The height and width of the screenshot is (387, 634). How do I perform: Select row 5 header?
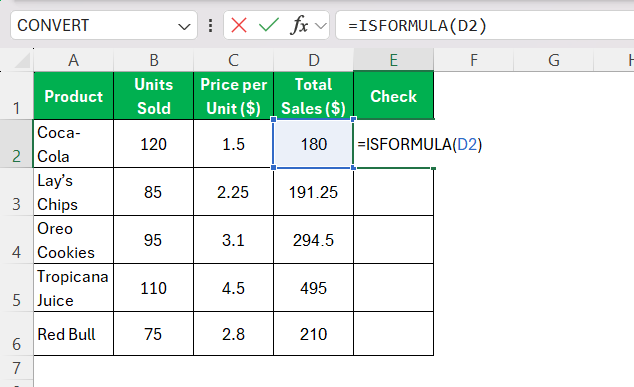[17, 288]
